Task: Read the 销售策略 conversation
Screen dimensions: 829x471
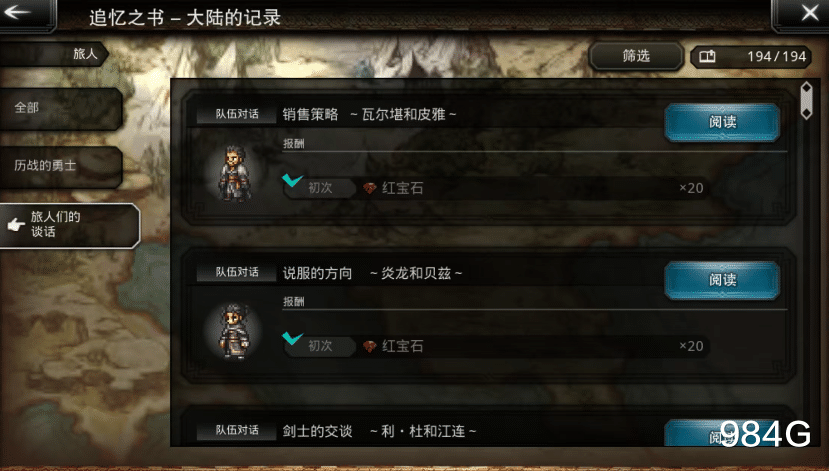Action: (722, 122)
